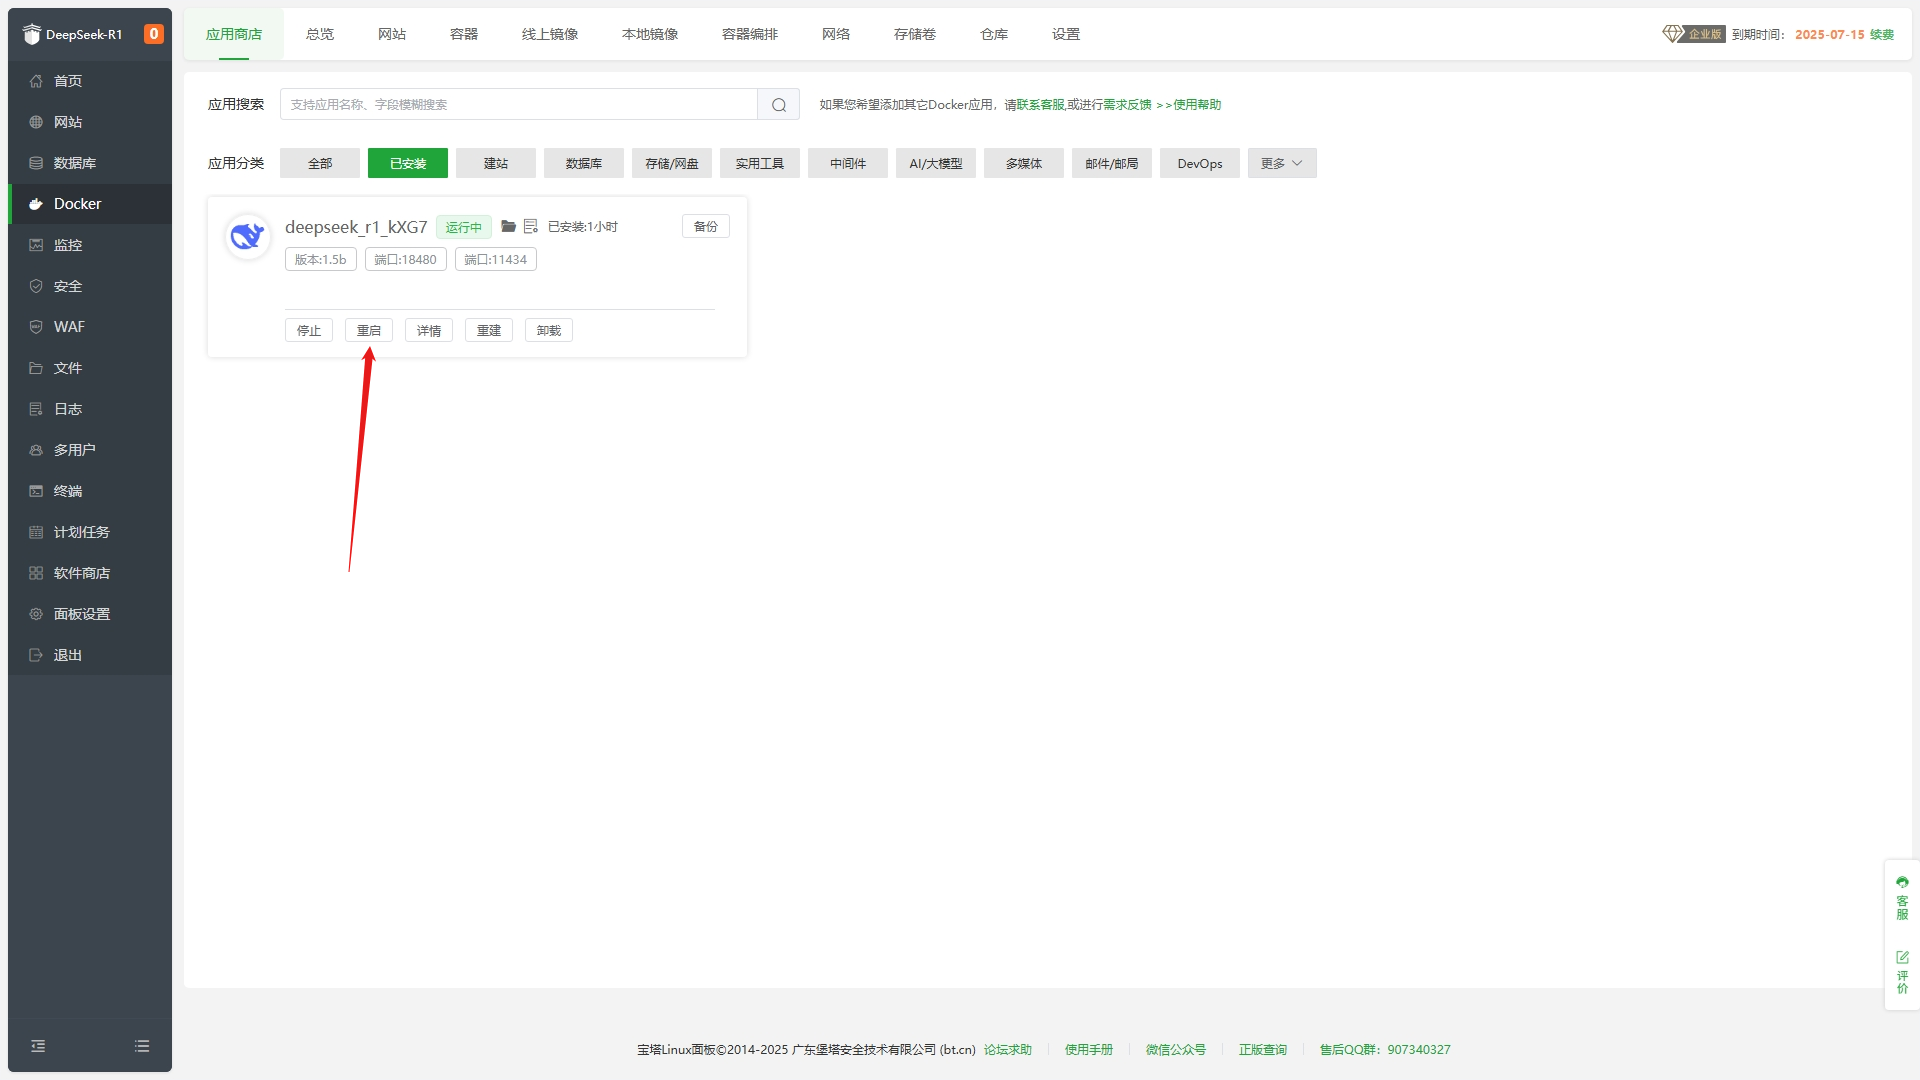The height and width of the screenshot is (1080, 1920).
Task: Click 重启 to restart deepseek app
Action: (369, 331)
